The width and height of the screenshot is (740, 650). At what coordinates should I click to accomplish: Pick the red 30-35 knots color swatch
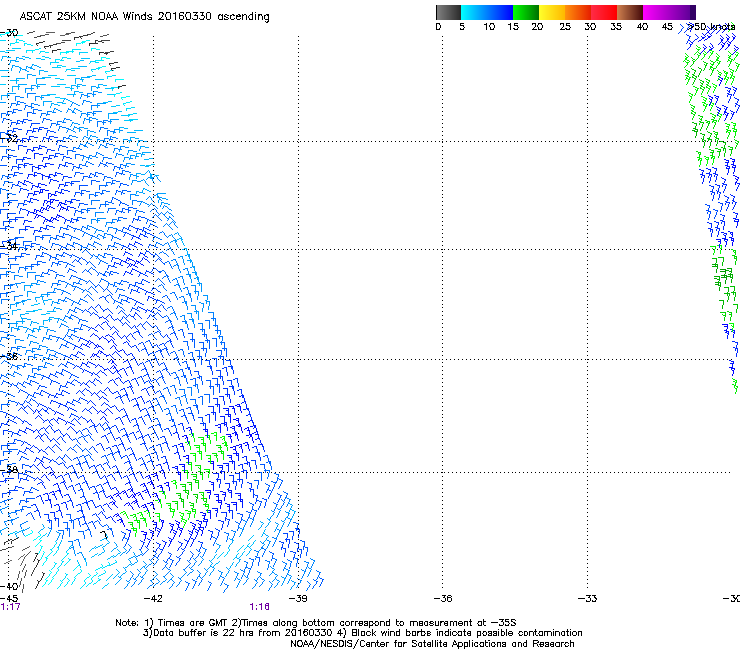coord(604,12)
